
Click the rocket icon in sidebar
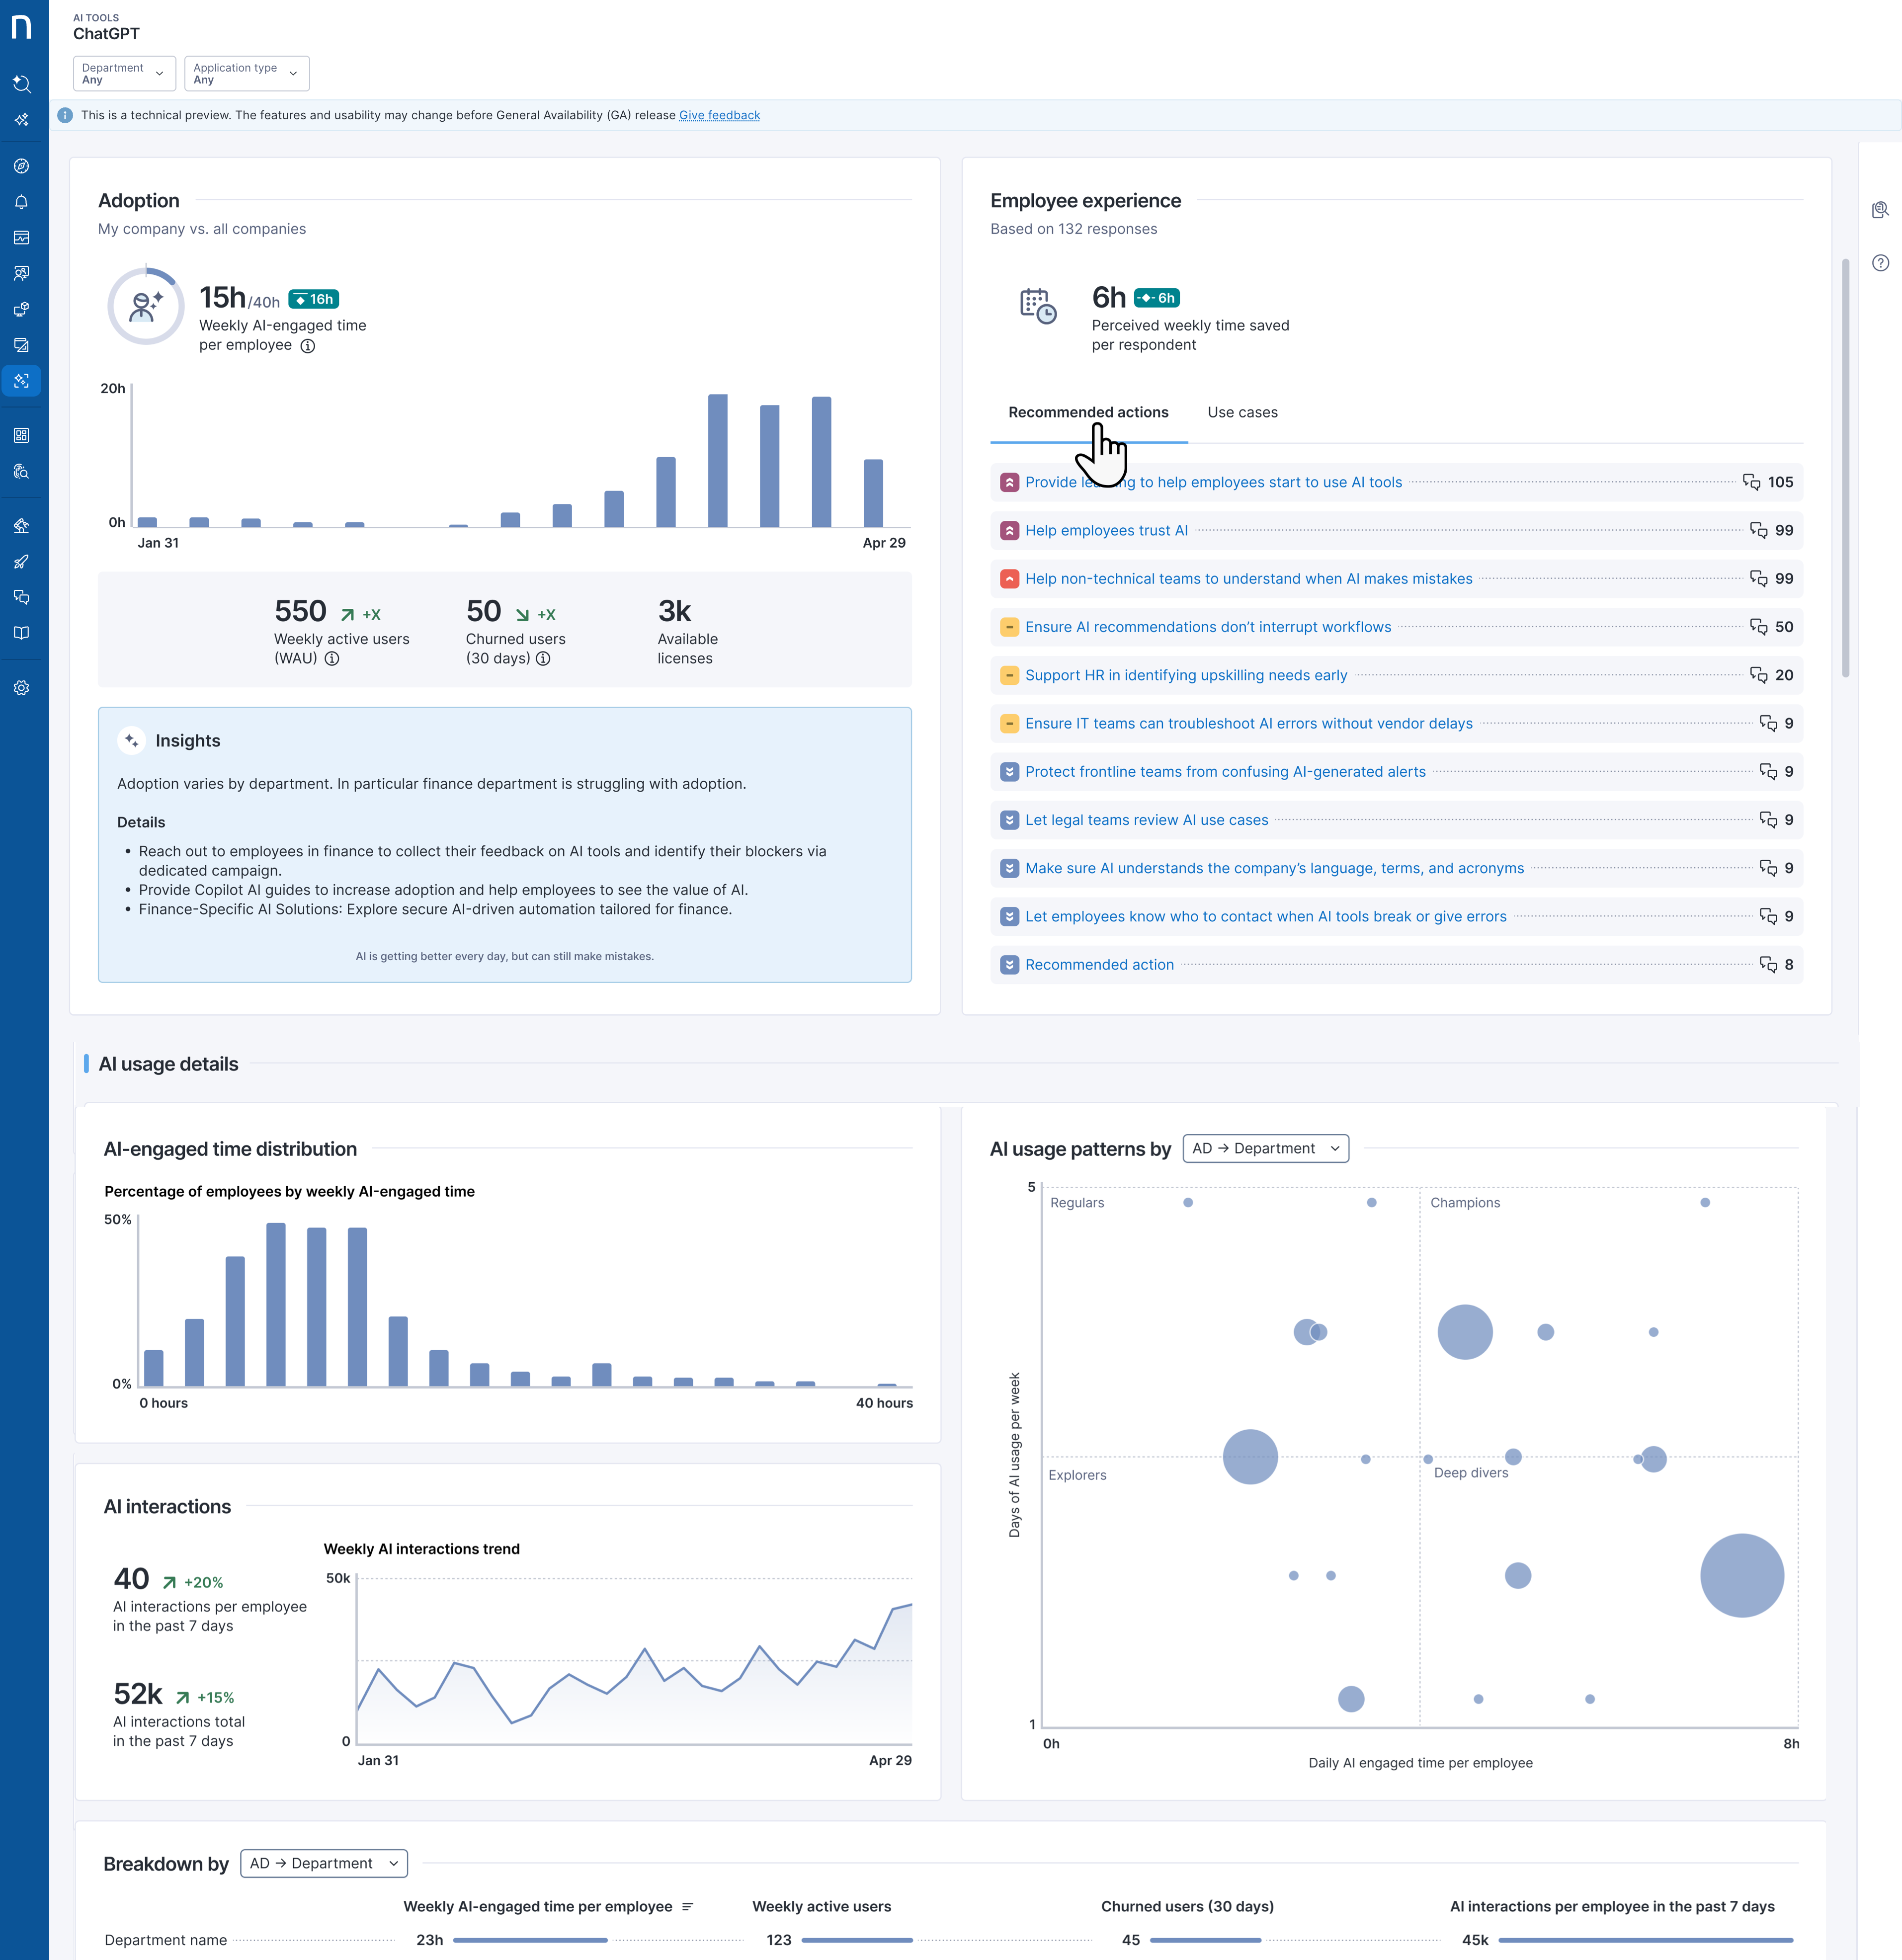21,562
